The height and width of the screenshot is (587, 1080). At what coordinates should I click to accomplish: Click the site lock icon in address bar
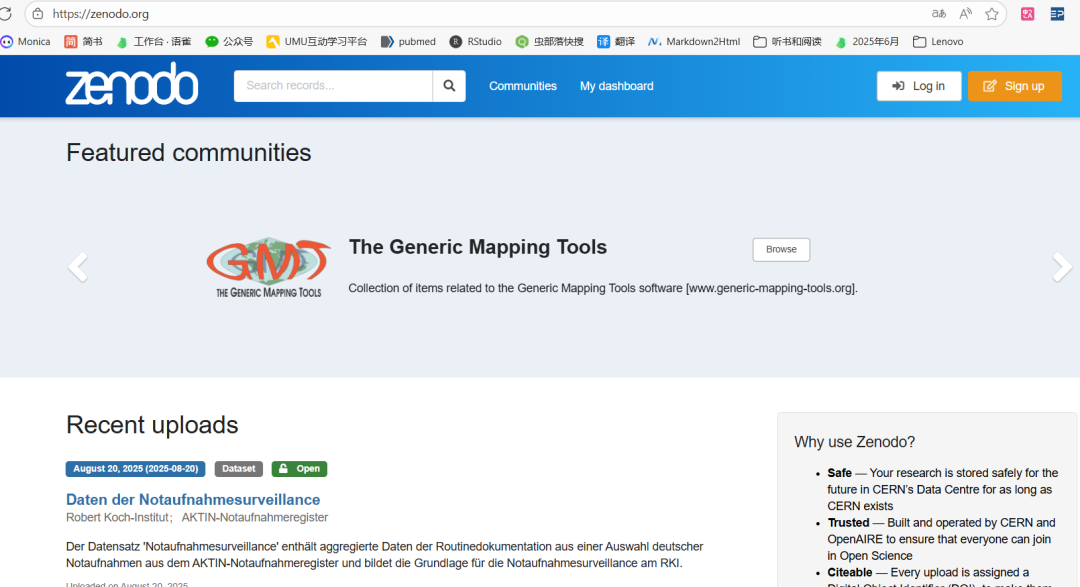tap(38, 14)
